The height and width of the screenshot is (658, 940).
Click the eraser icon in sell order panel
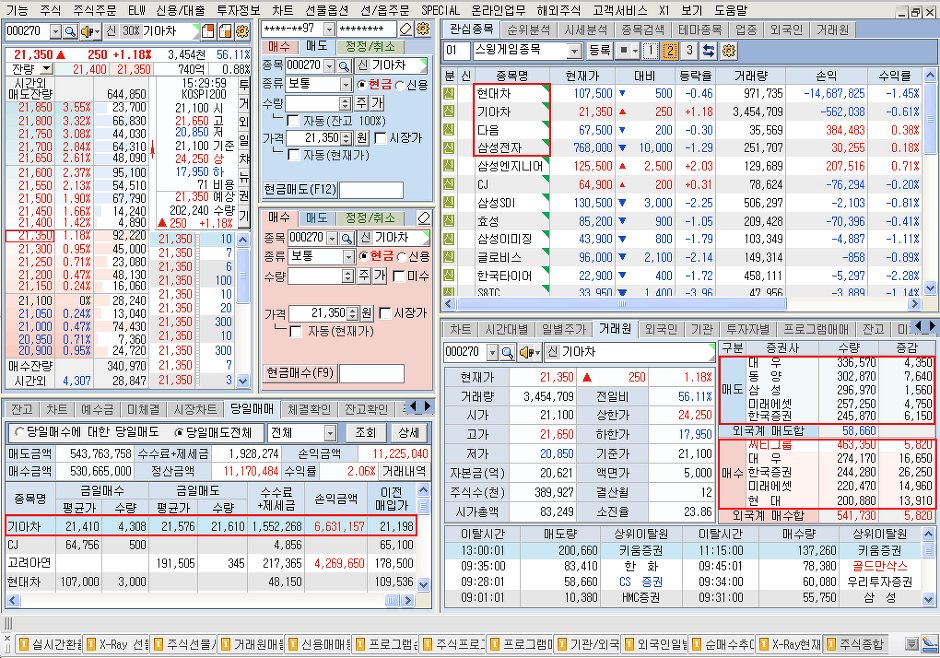[406, 29]
